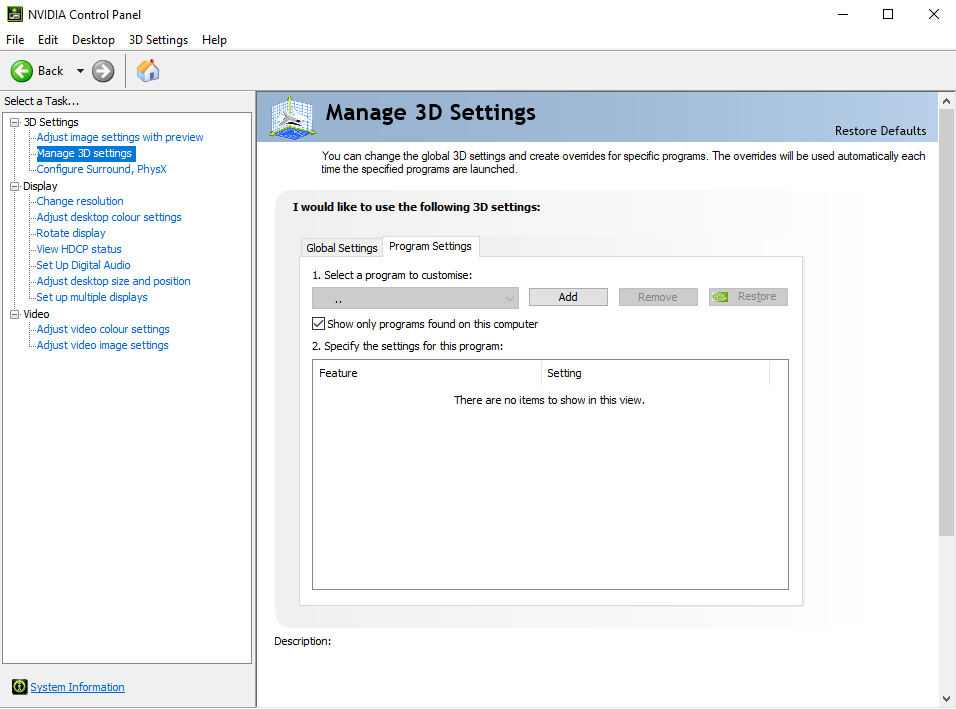Open the program selection dropdown

point(415,297)
